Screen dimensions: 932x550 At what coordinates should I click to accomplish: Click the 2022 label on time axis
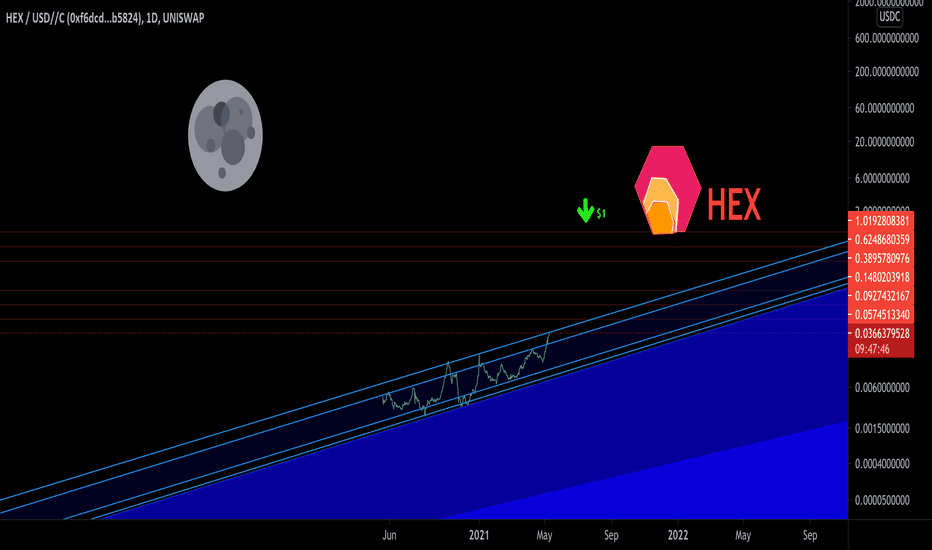[x=678, y=535]
